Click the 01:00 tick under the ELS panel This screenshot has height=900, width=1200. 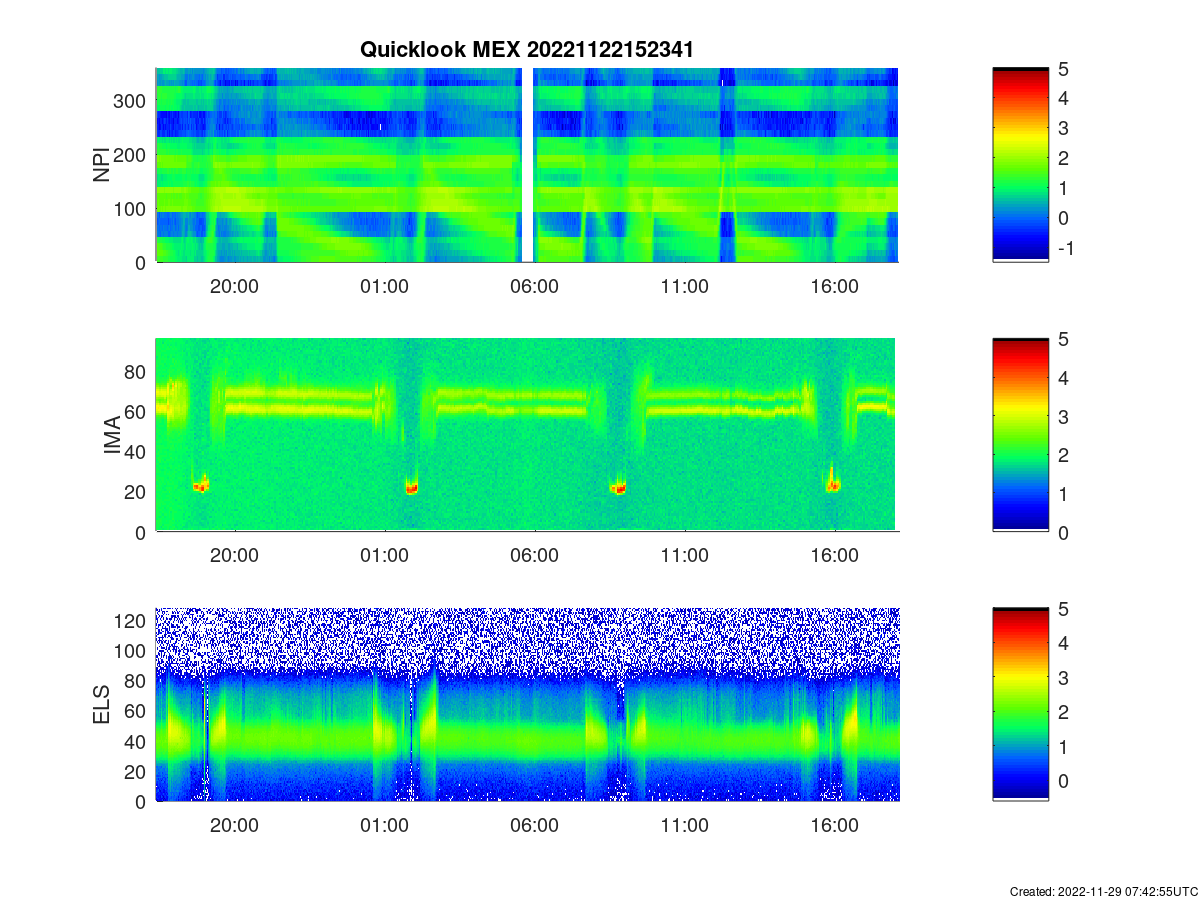click(384, 826)
